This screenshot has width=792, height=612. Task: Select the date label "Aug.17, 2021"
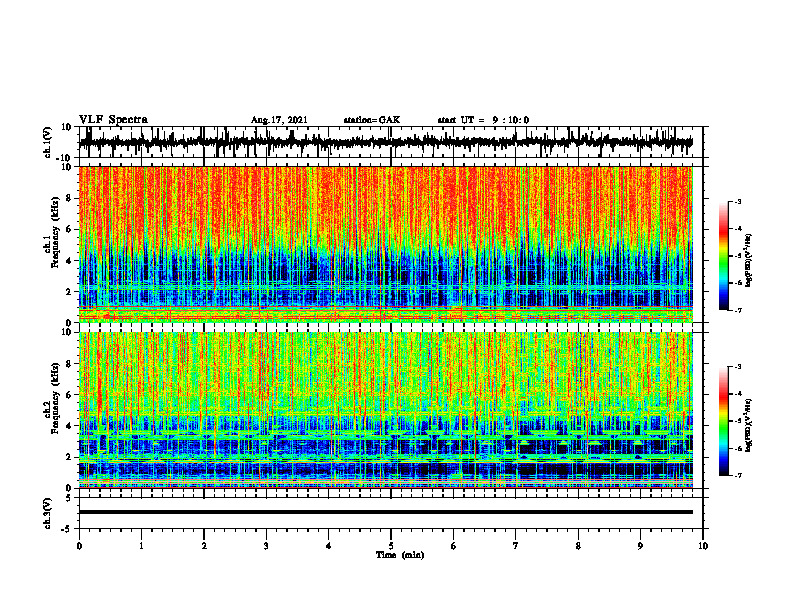[279, 120]
